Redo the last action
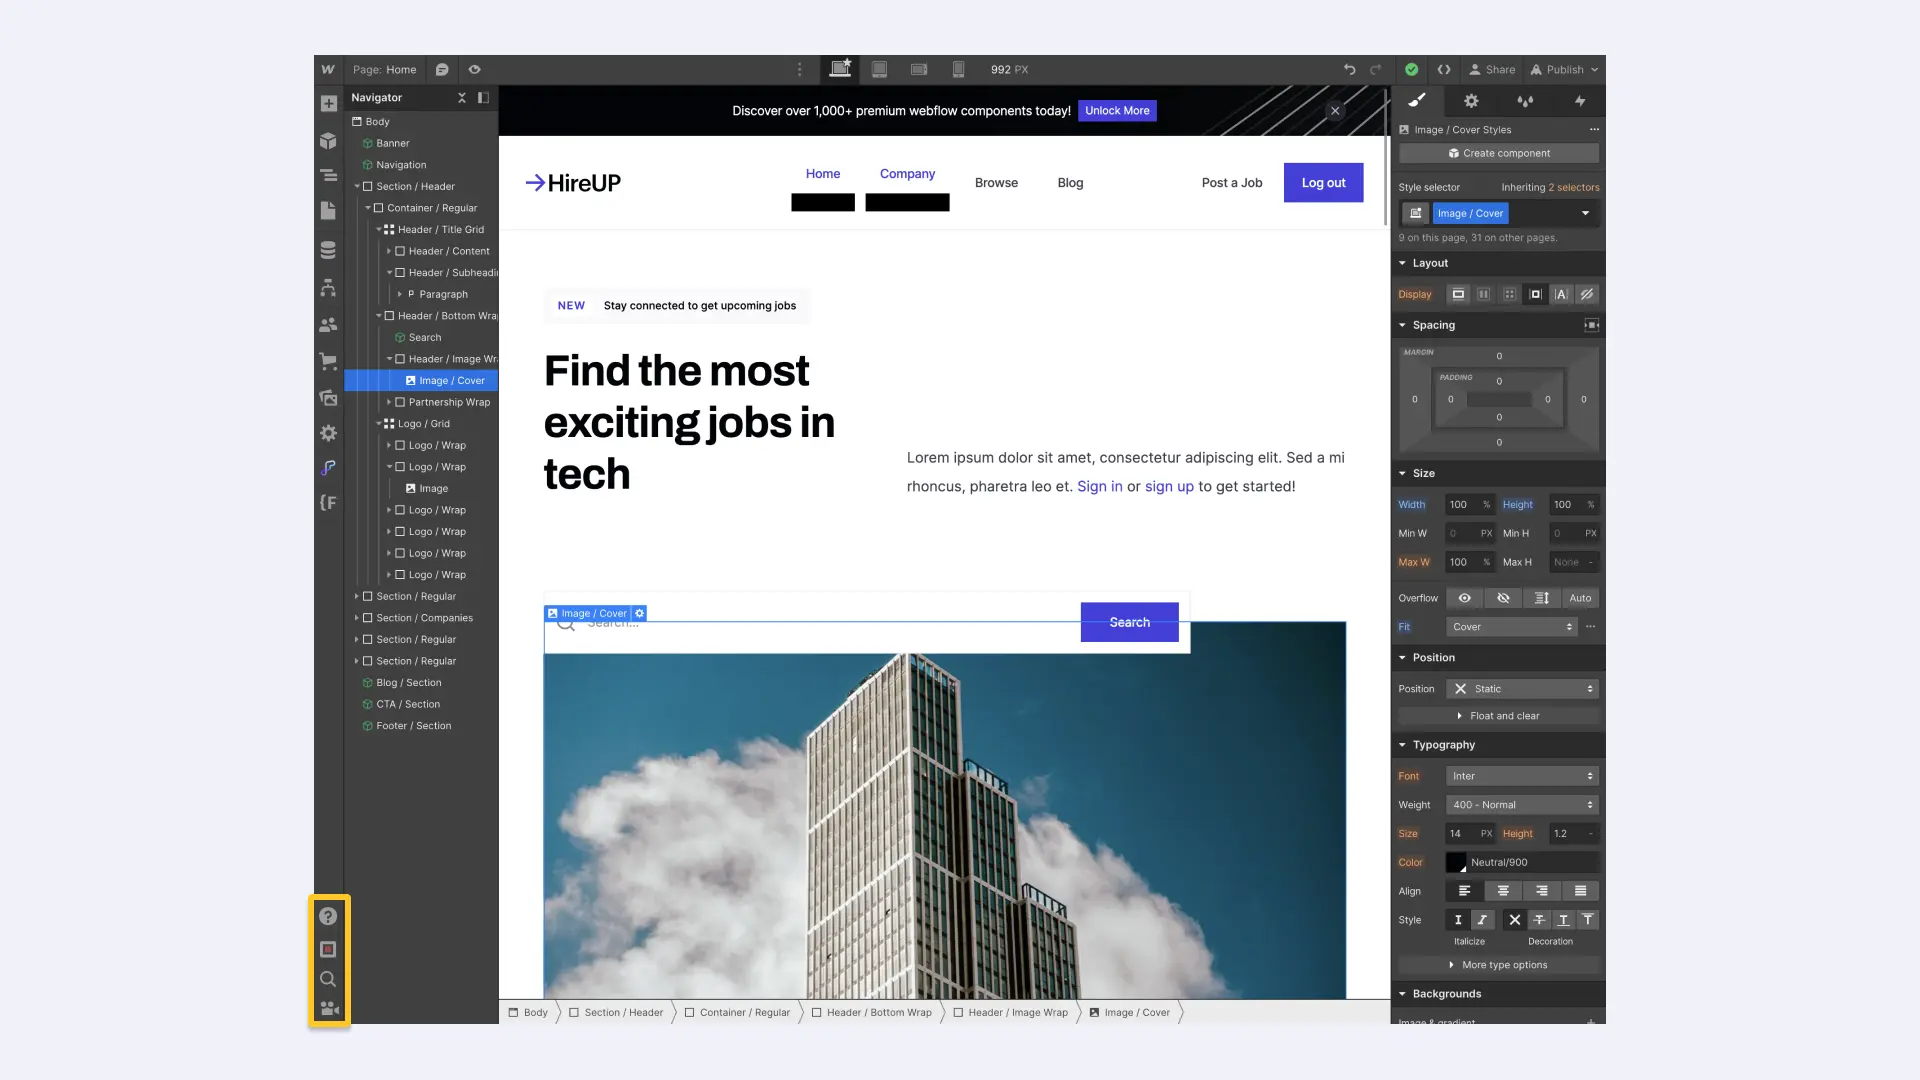1920x1080 pixels. pos(1376,70)
